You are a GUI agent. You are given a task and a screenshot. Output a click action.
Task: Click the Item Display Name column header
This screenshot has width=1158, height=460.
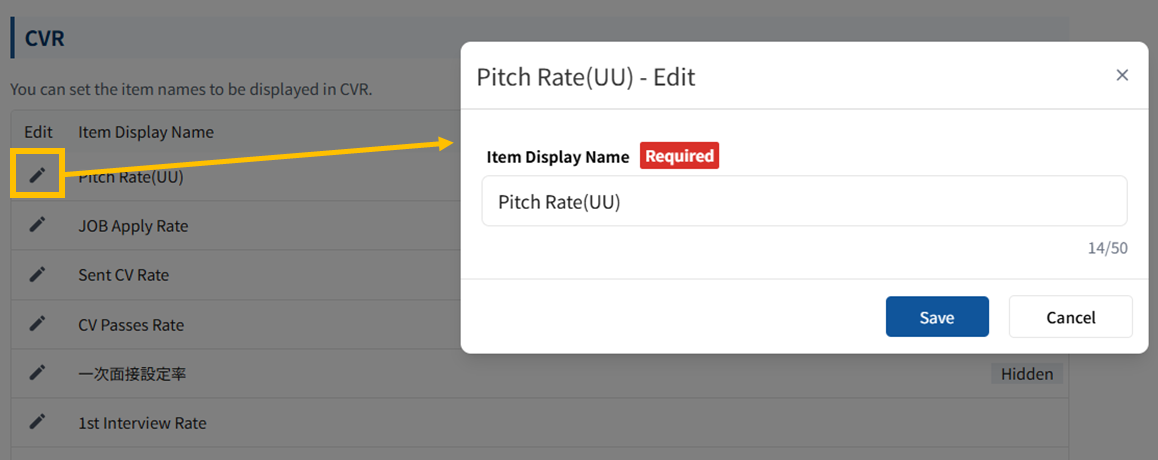(x=146, y=132)
